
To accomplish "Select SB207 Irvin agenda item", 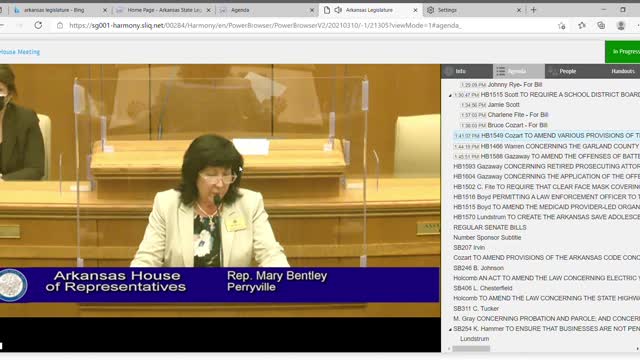I will (x=469, y=247).
